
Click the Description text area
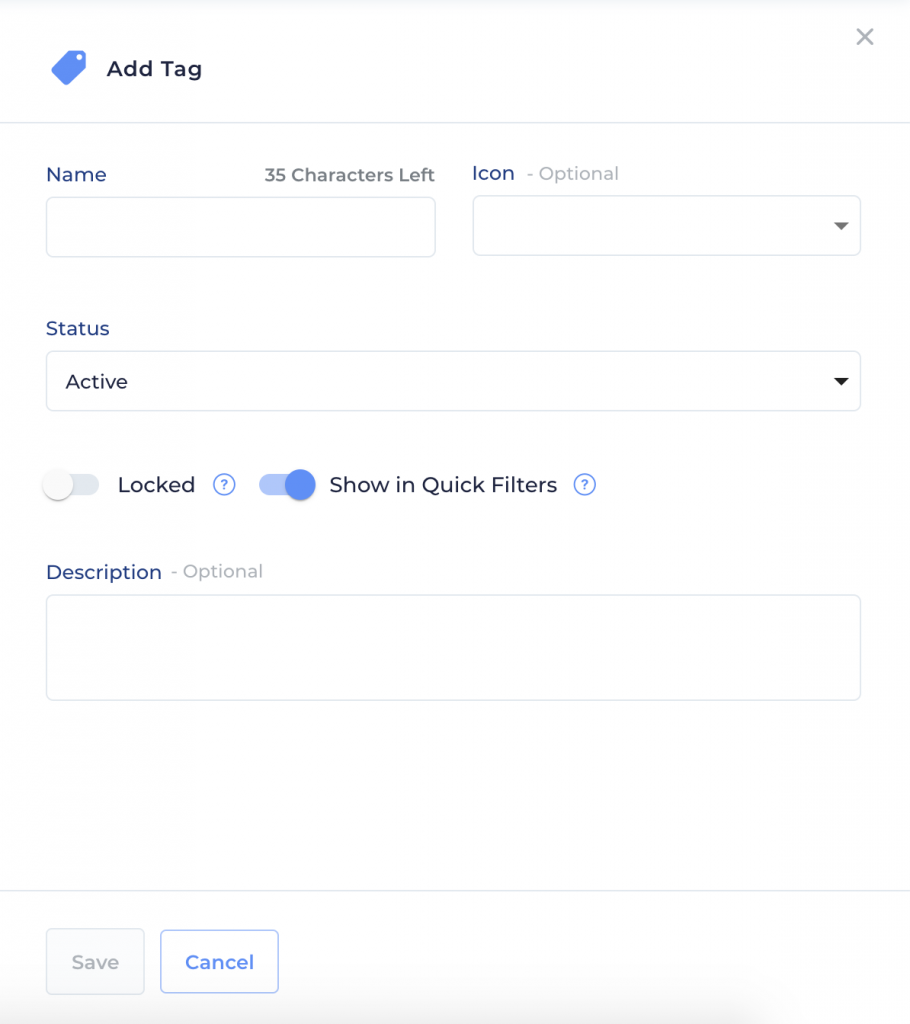coord(453,648)
